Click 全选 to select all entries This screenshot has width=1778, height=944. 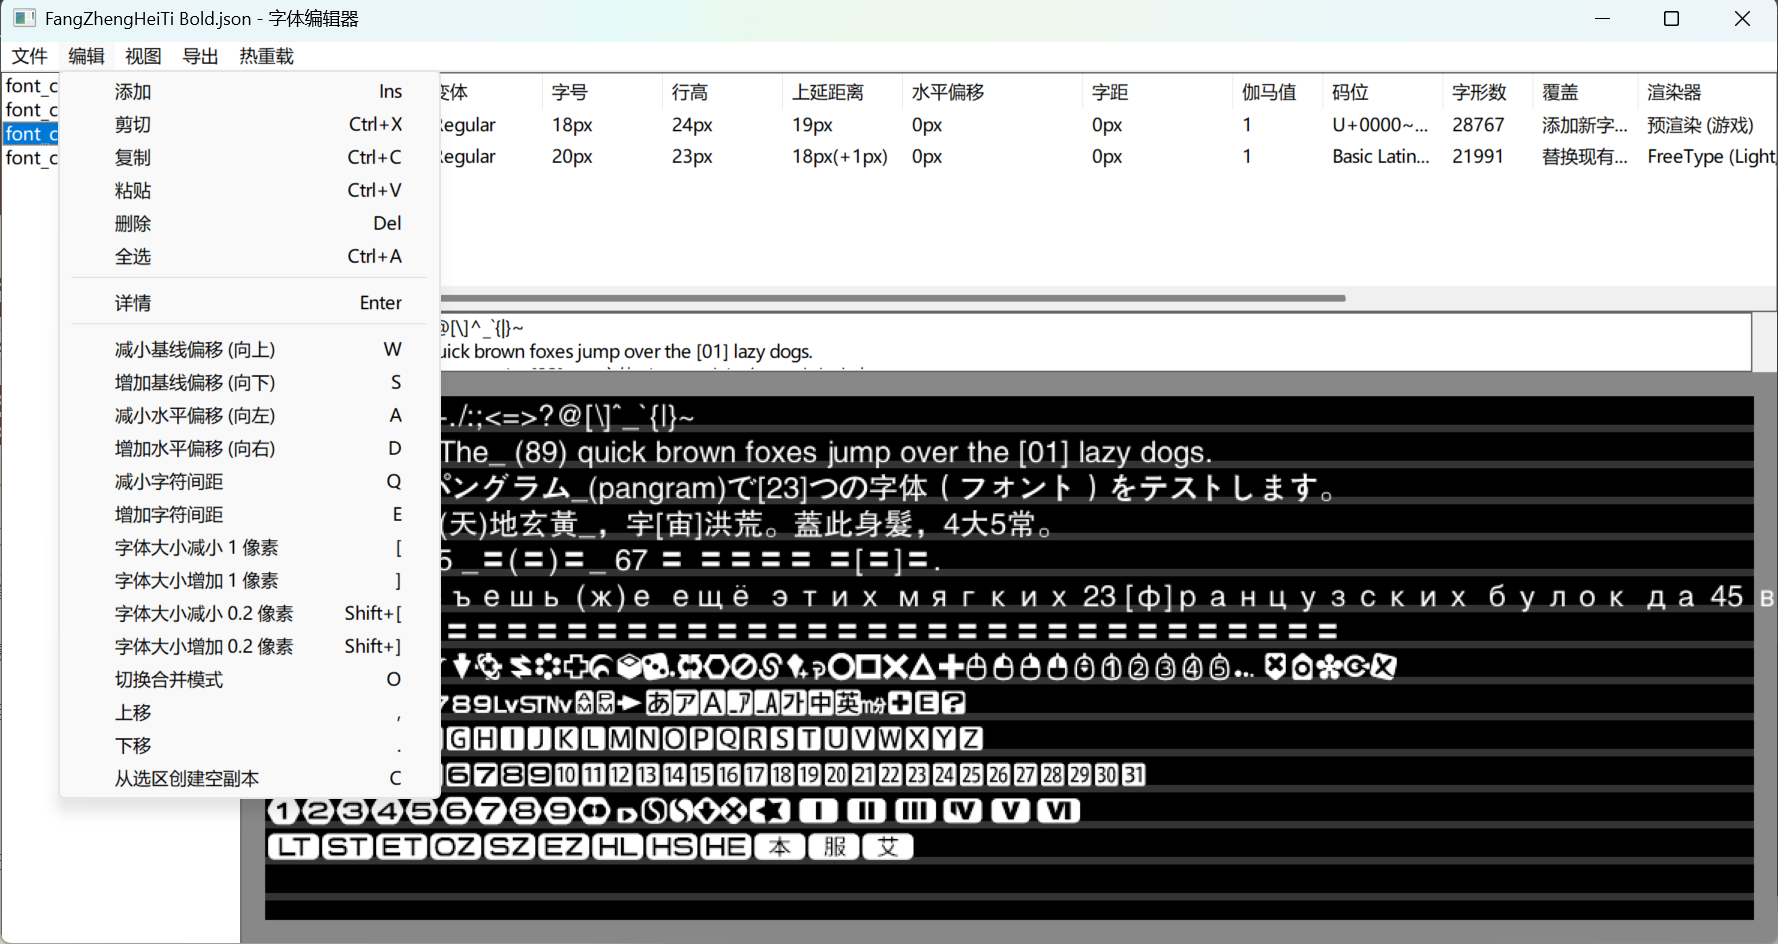coord(133,256)
